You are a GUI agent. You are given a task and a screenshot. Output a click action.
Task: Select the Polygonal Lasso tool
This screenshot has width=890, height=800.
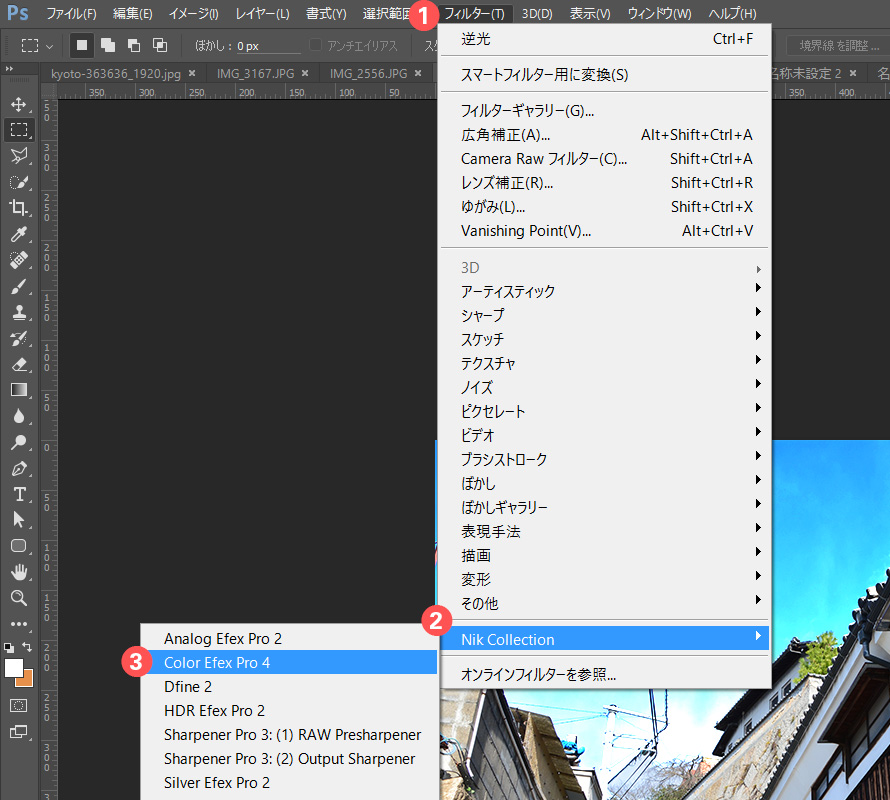pyautogui.click(x=19, y=156)
